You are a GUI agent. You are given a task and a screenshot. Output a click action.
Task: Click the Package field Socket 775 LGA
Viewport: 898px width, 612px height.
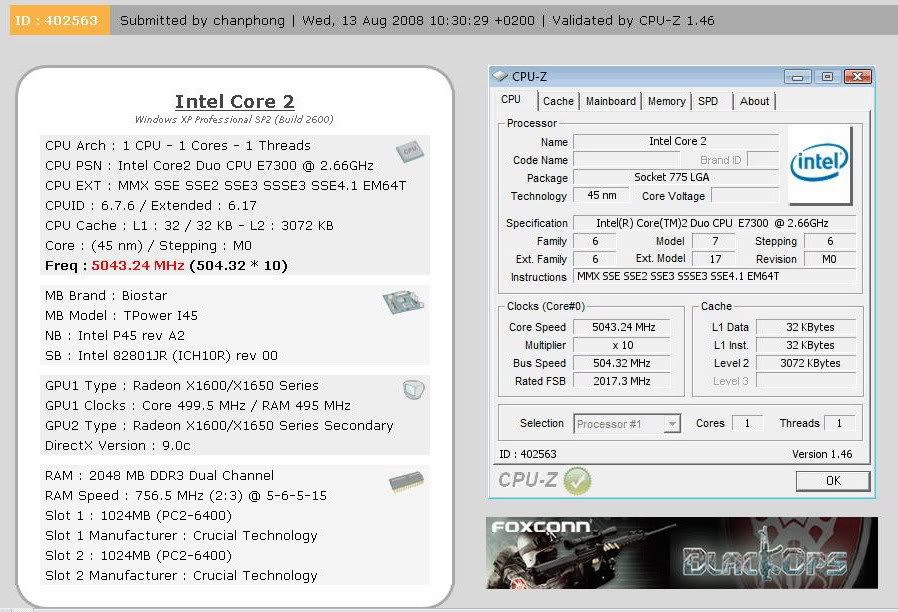(x=676, y=177)
